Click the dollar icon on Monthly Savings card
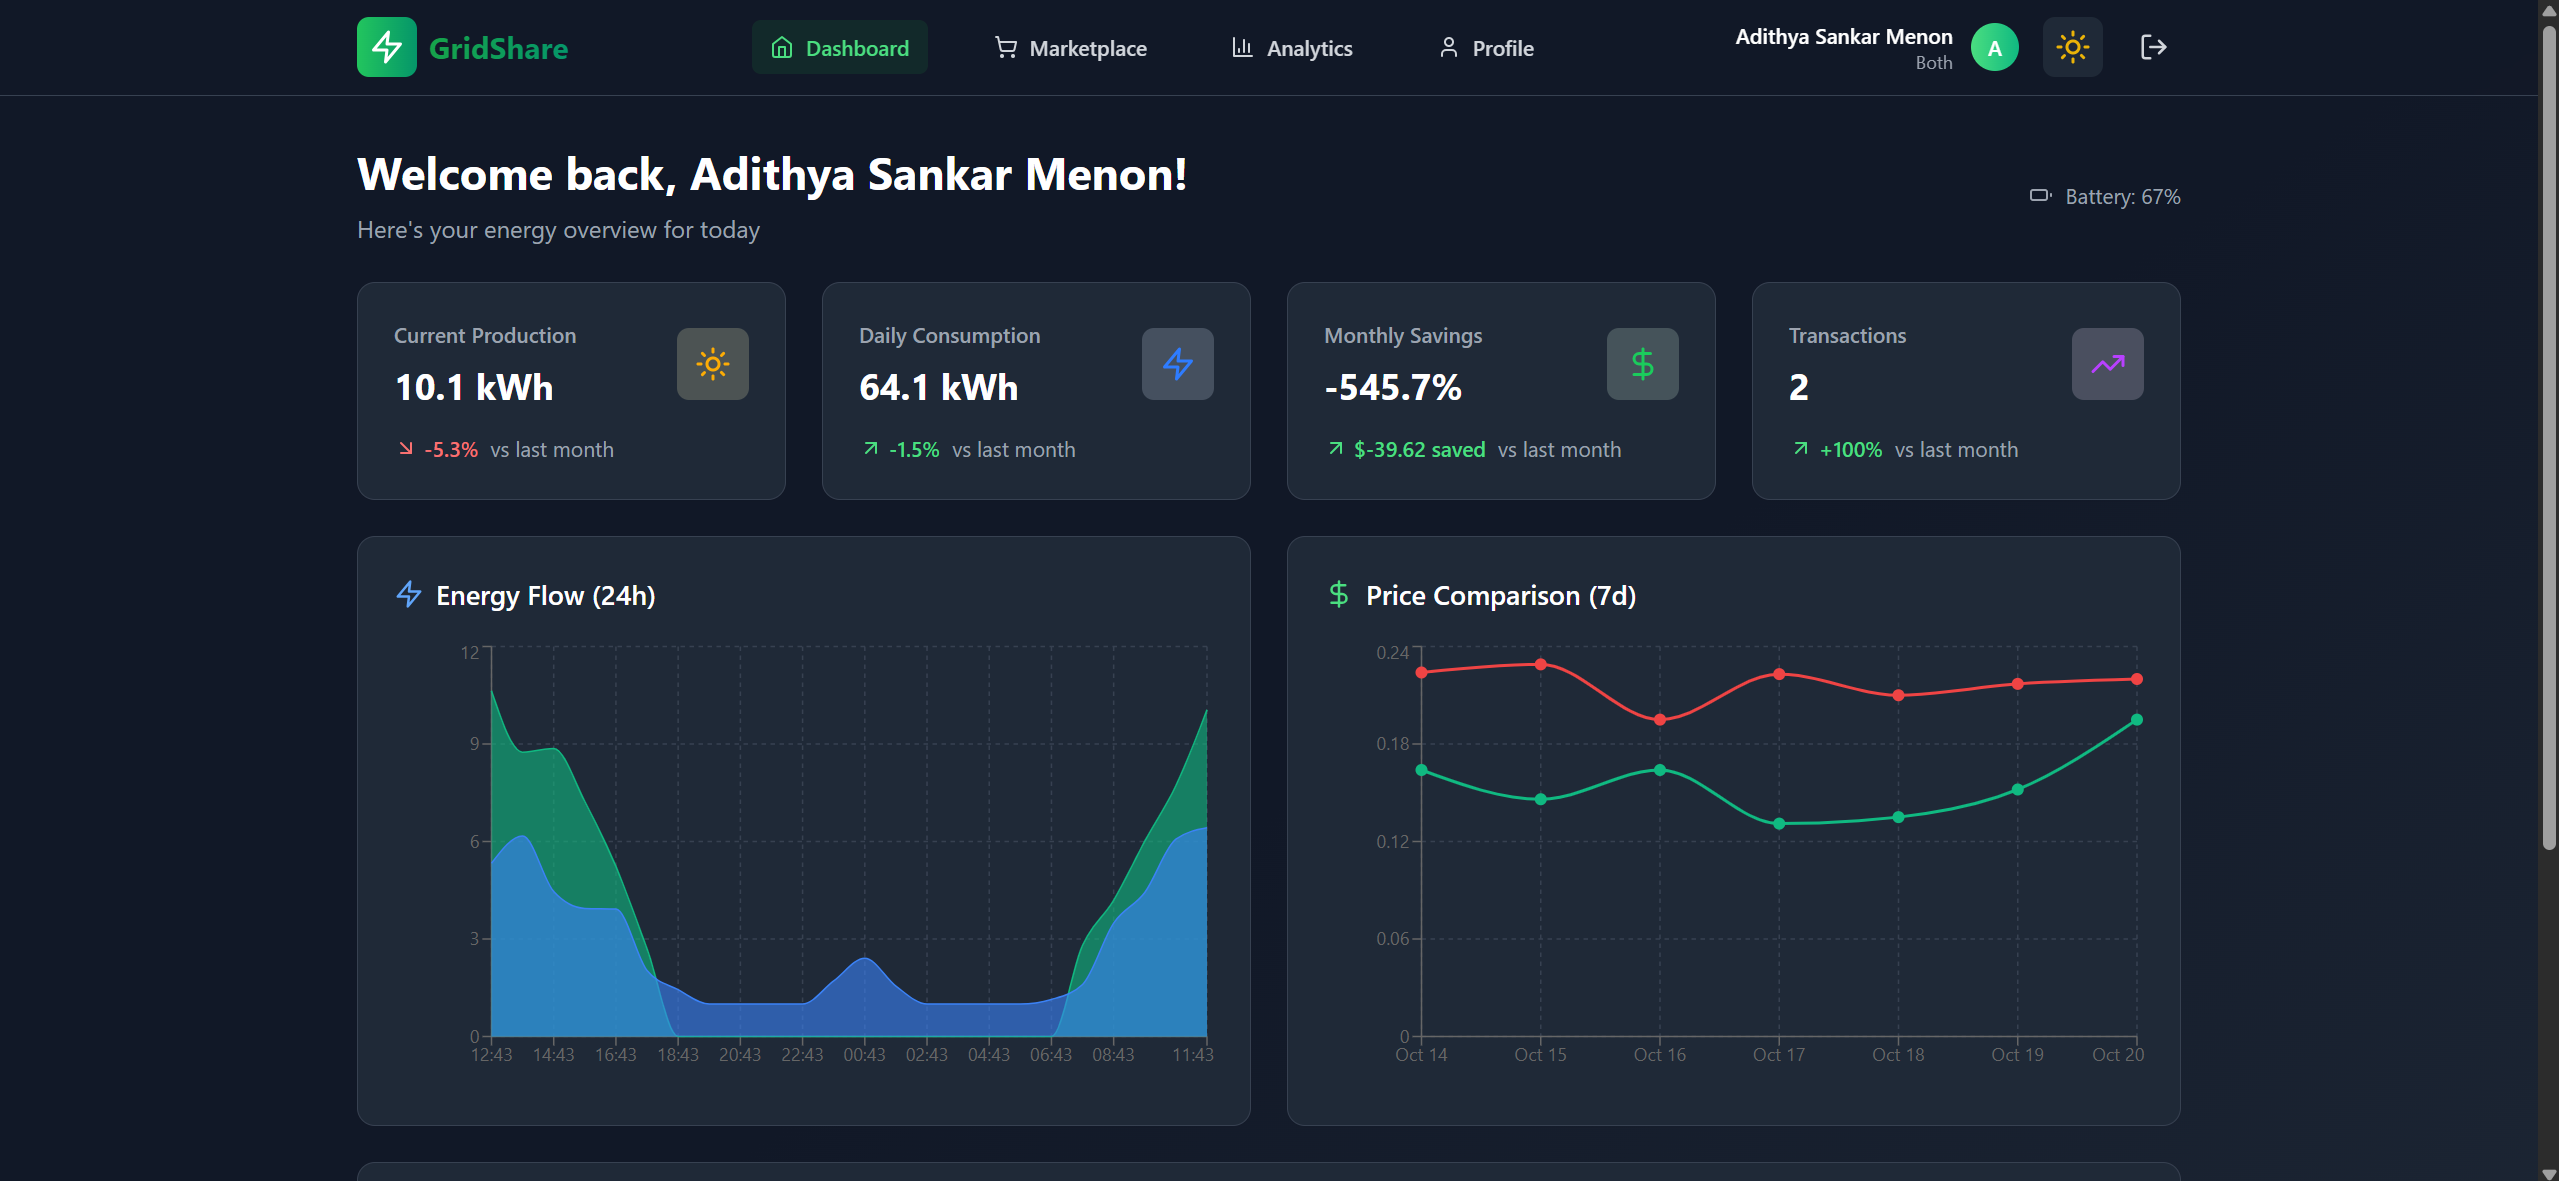Image resolution: width=2559 pixels, height=1181 pixels. 1642,364
